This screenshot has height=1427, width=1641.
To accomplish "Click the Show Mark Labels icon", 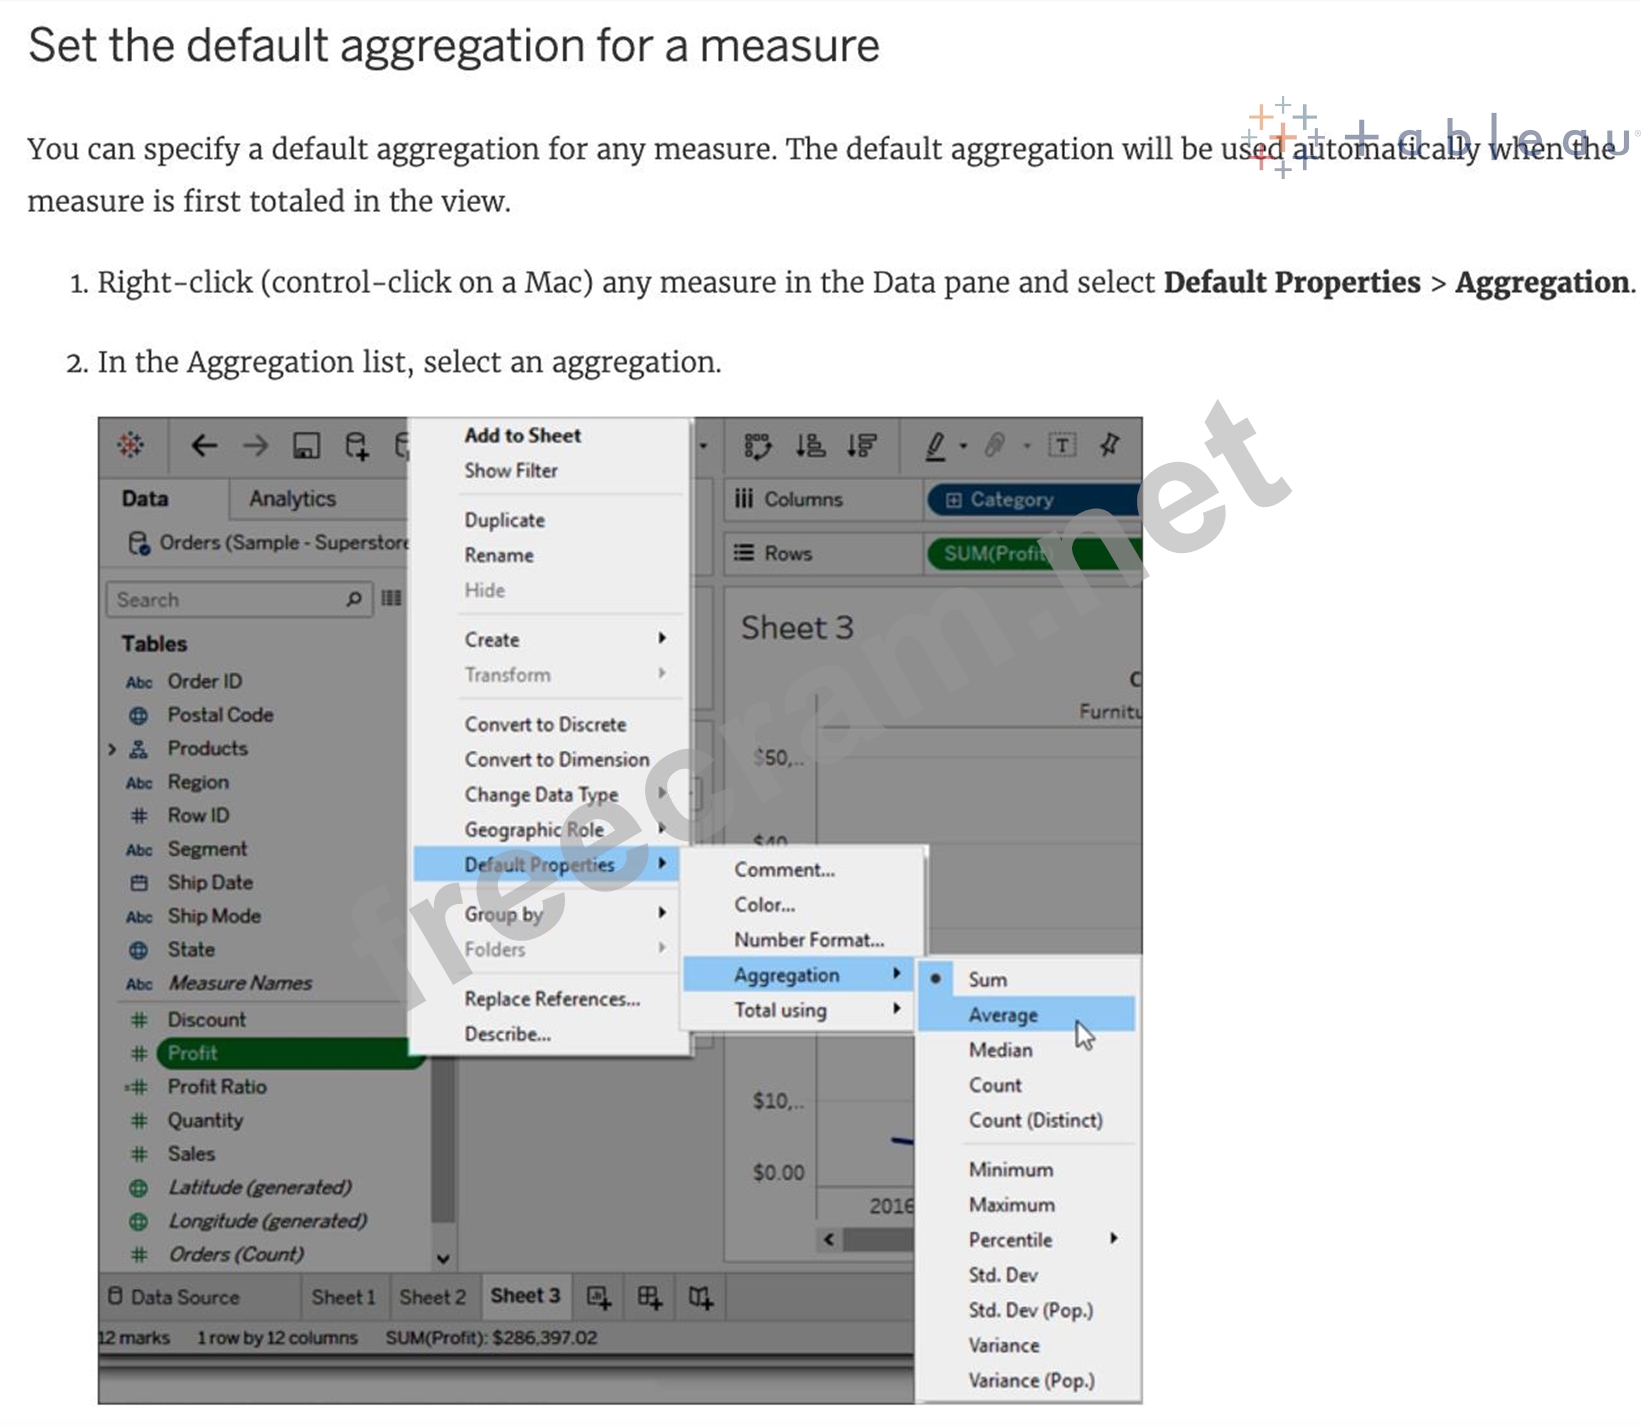I will coord(1062,445).
